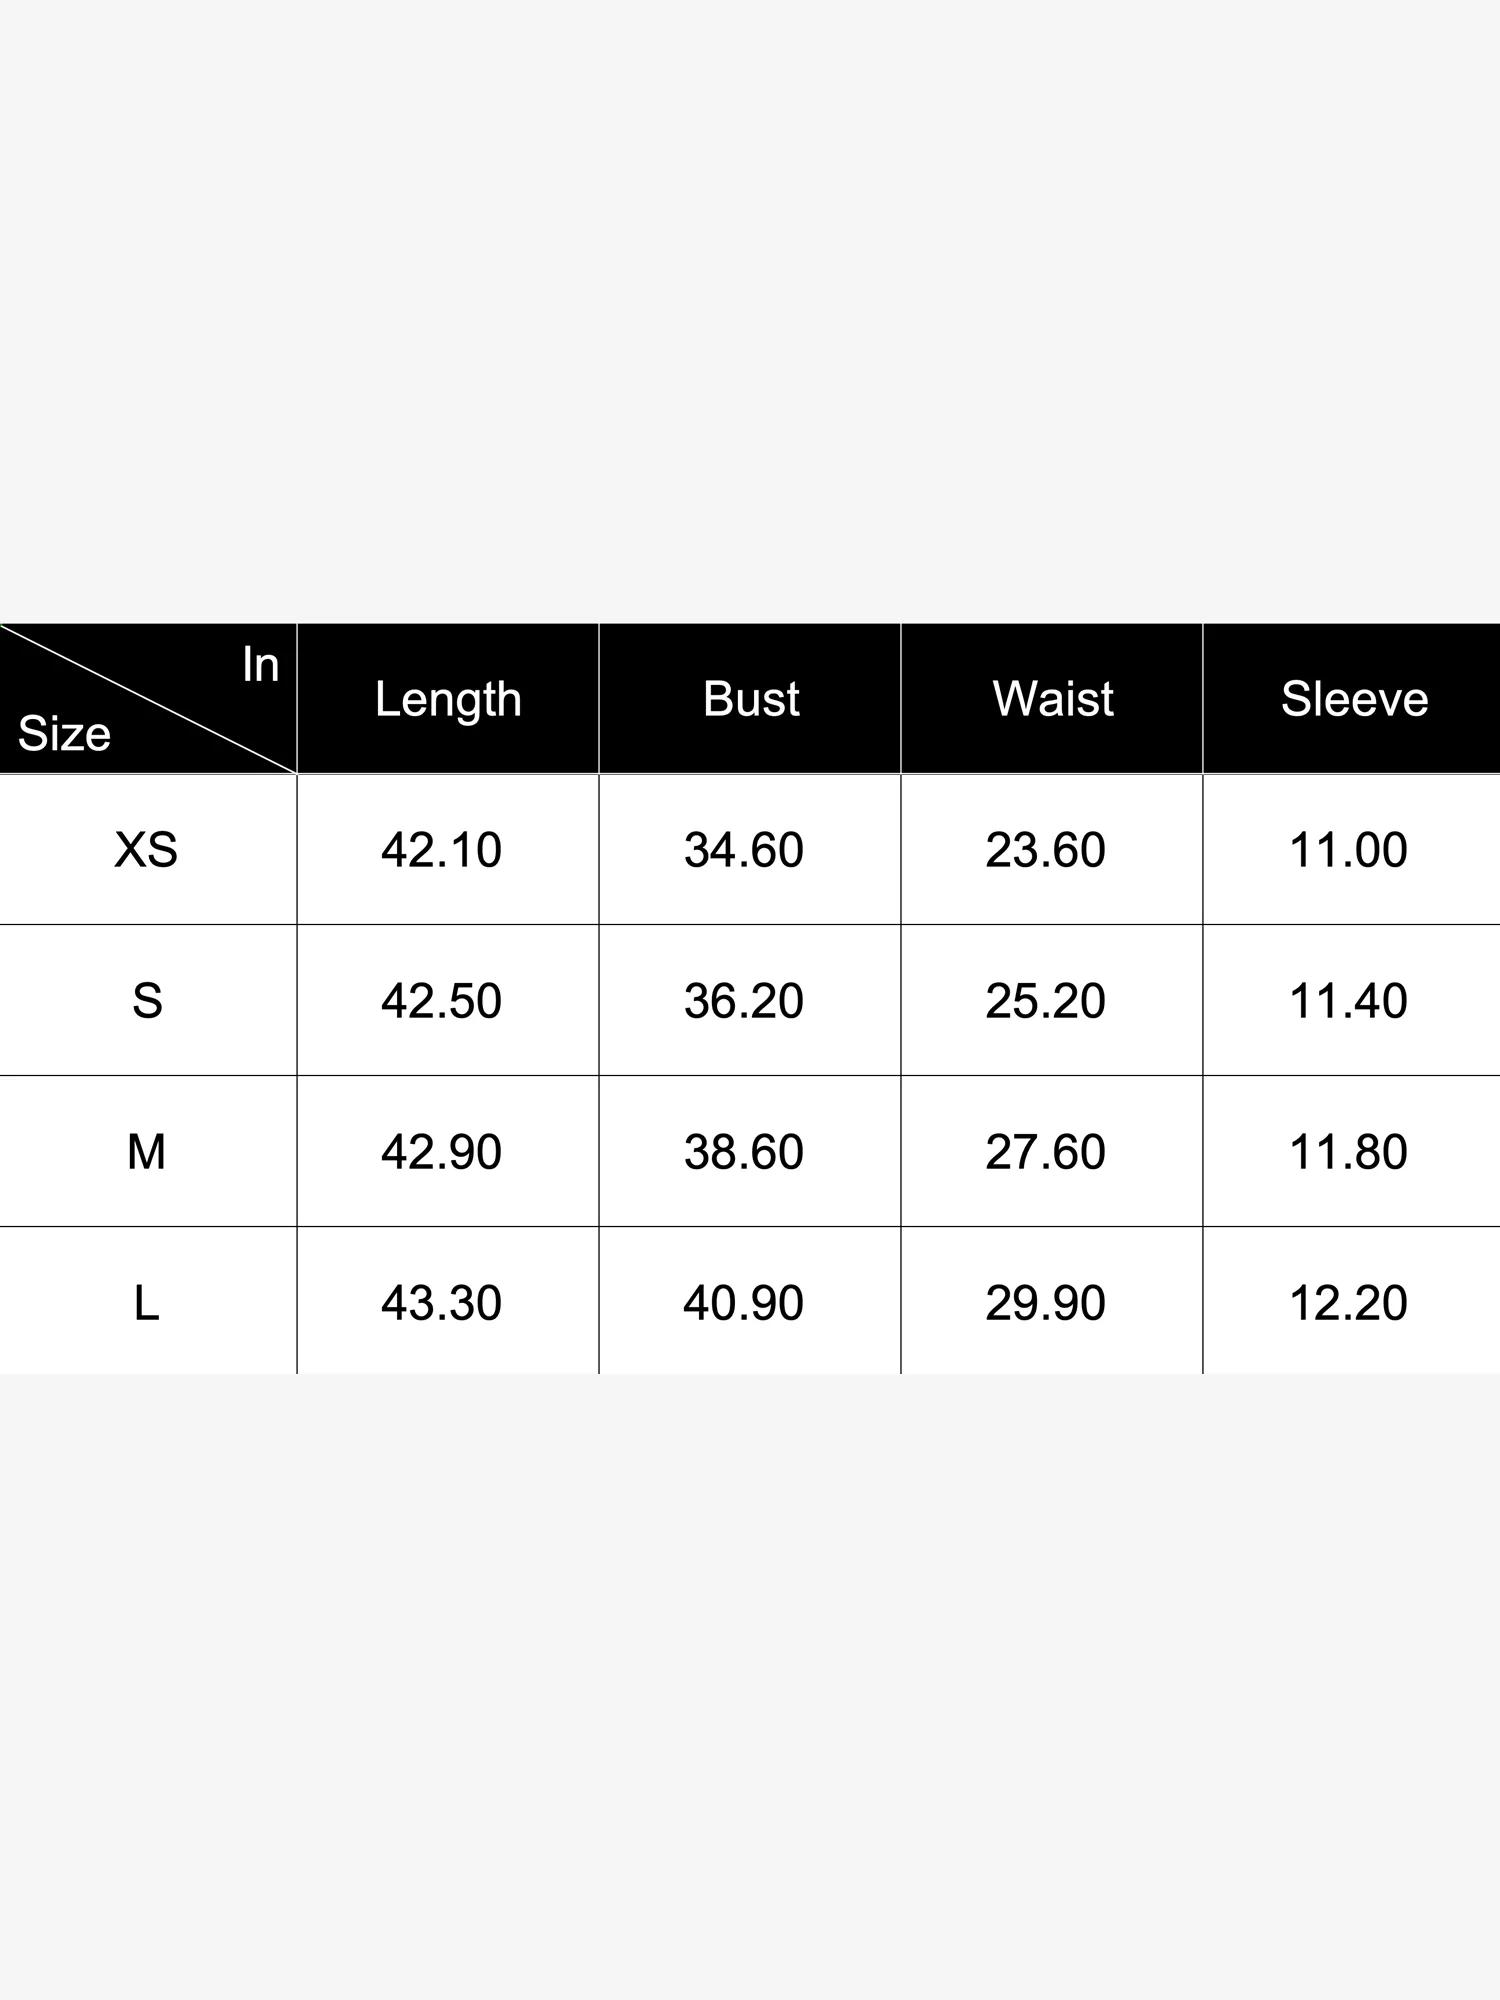The width and height of the screenshot is (1500, 2000).
Task: Click the Bust column header
Action: (750, 699)
